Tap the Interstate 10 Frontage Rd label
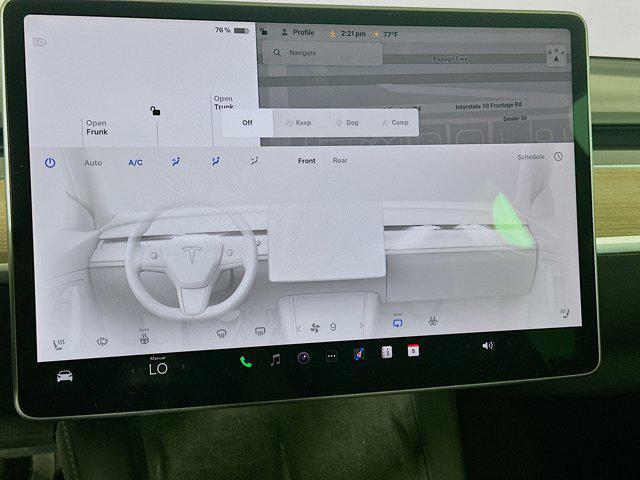The image size is (640, 480). click(x=488, y=106)
